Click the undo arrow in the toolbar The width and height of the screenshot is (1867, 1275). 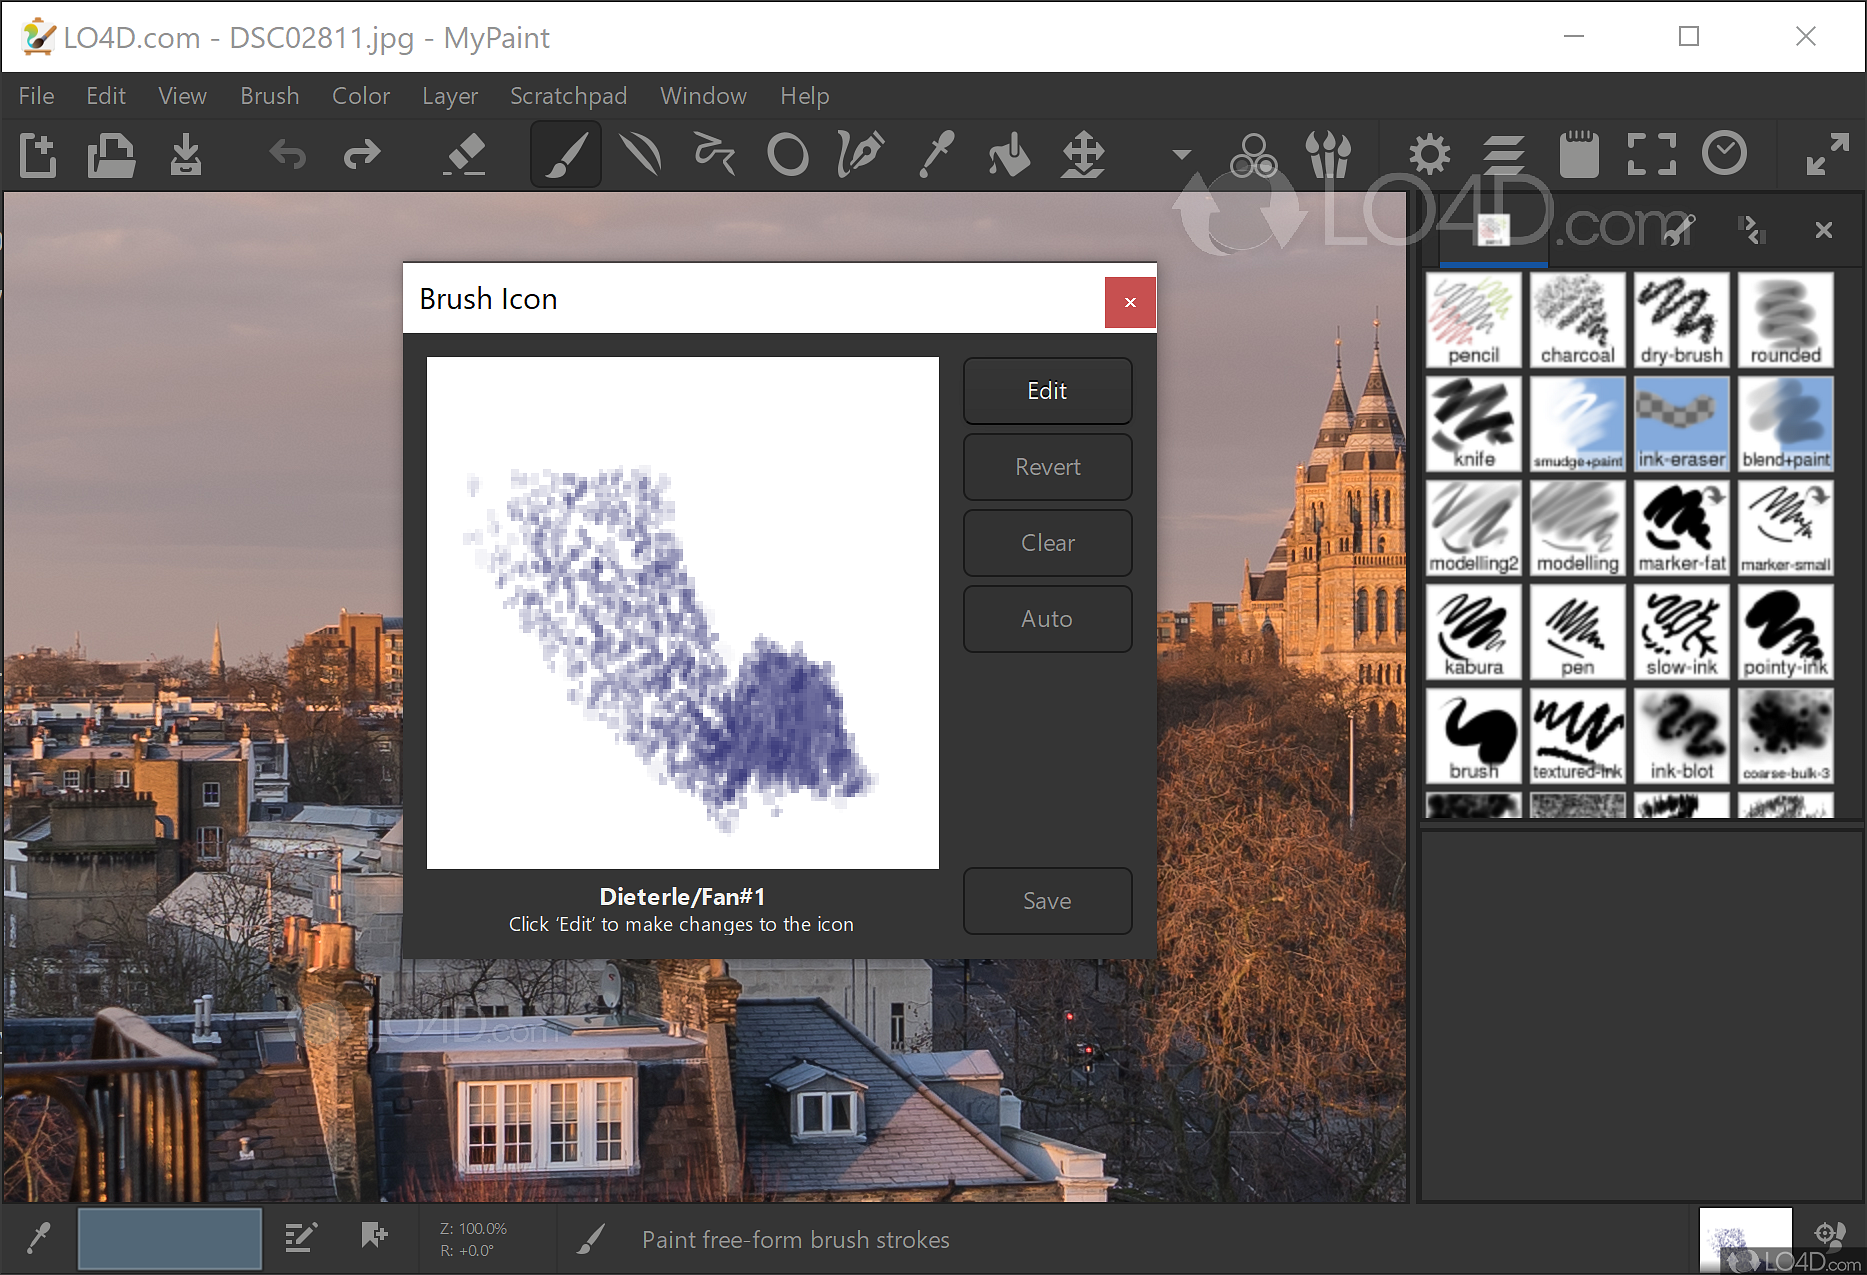click(287, 155)
